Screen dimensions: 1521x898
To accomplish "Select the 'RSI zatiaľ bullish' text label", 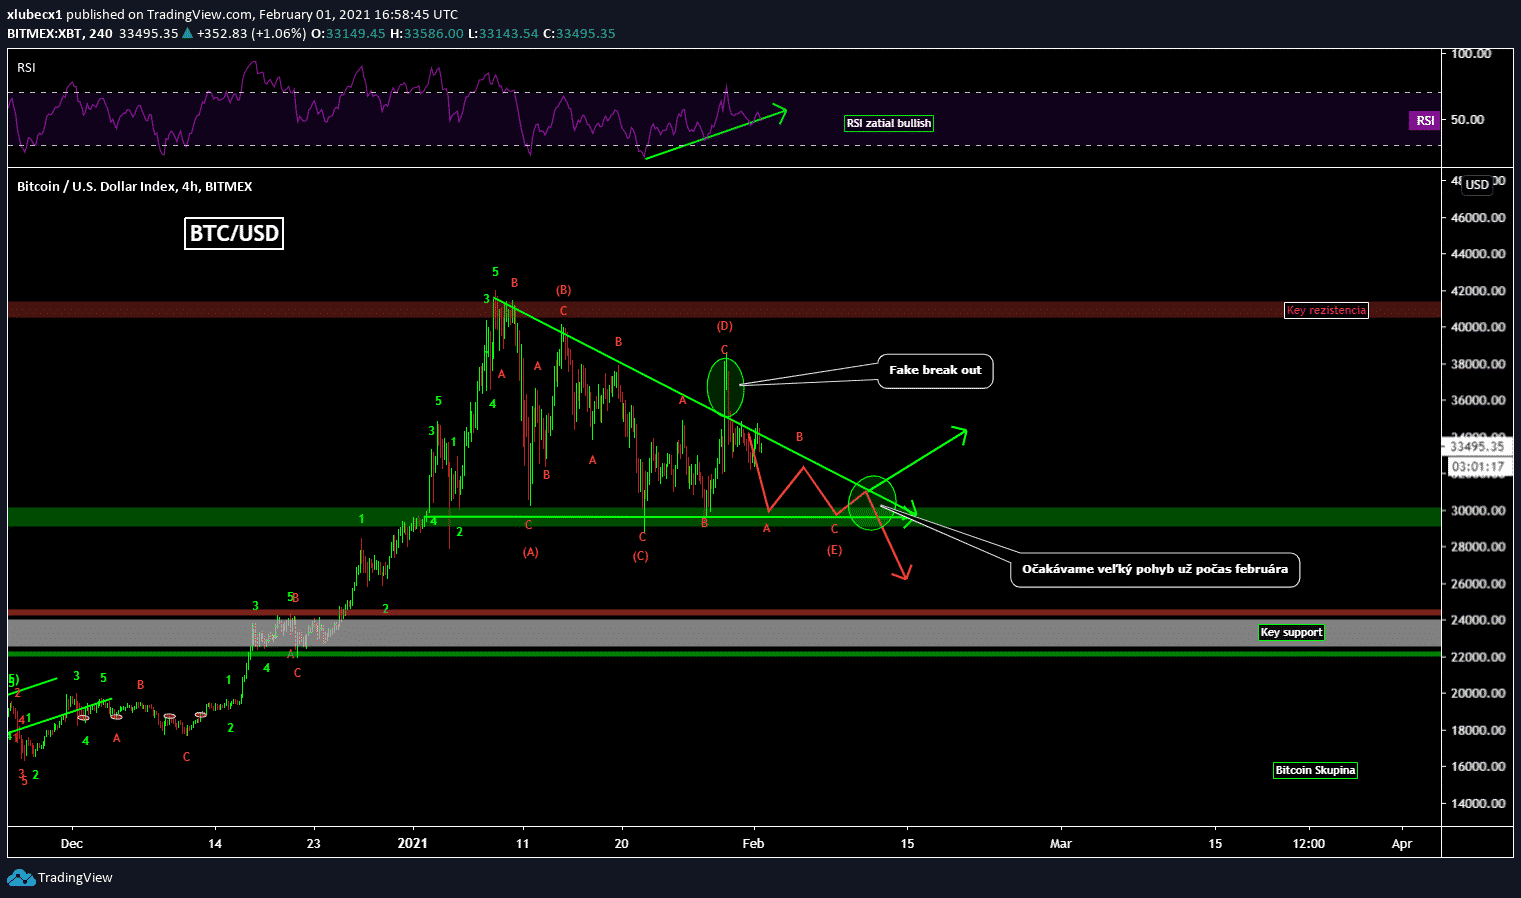I will tap(888, 123).
